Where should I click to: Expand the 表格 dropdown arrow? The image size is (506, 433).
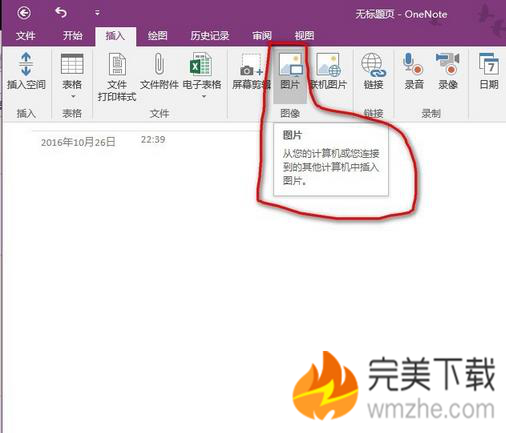(x=73, y=97)
